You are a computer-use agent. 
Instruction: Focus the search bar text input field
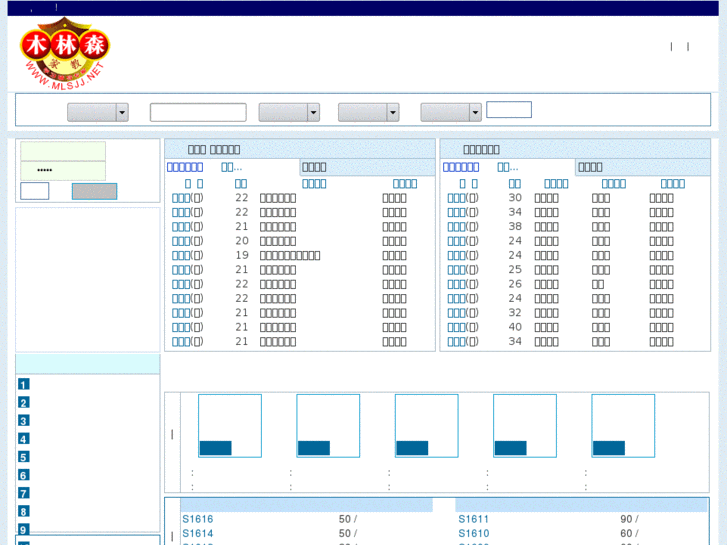tap(198, 113)
